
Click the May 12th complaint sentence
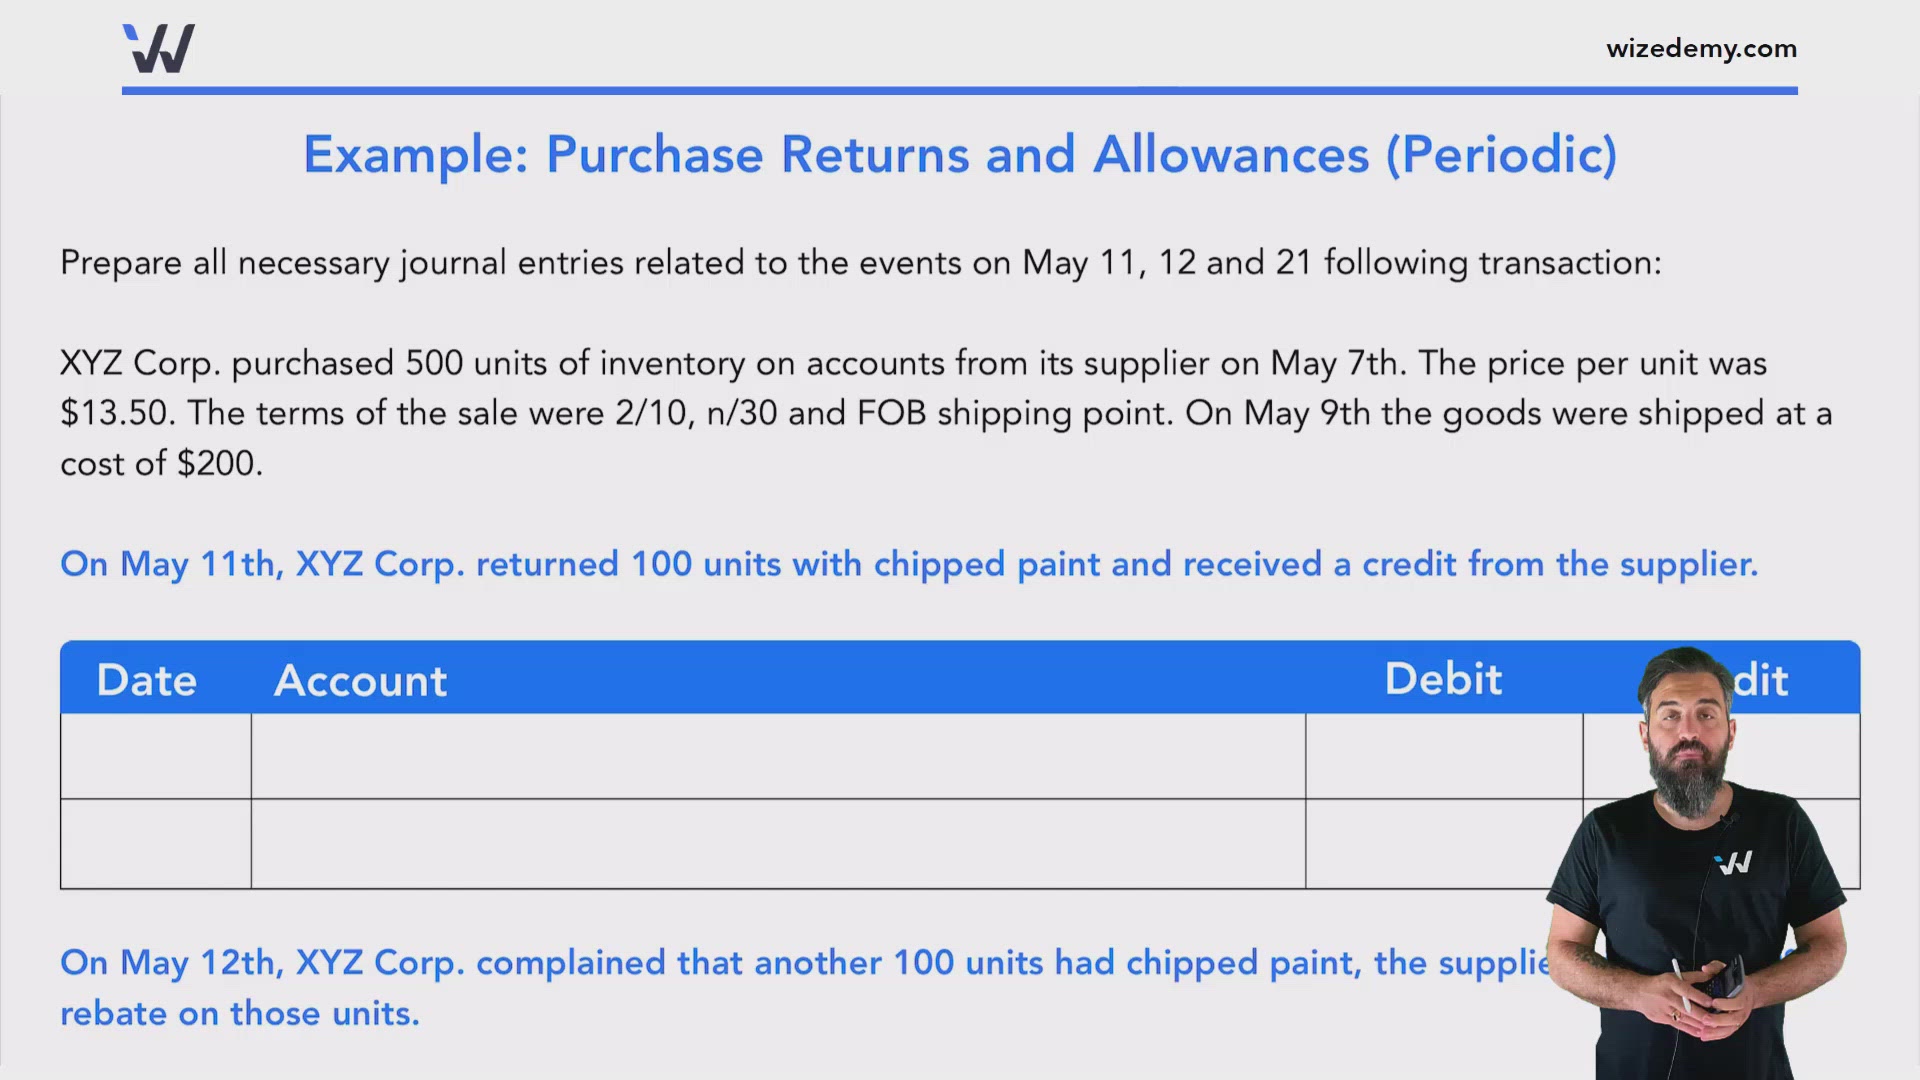(800, 963)
